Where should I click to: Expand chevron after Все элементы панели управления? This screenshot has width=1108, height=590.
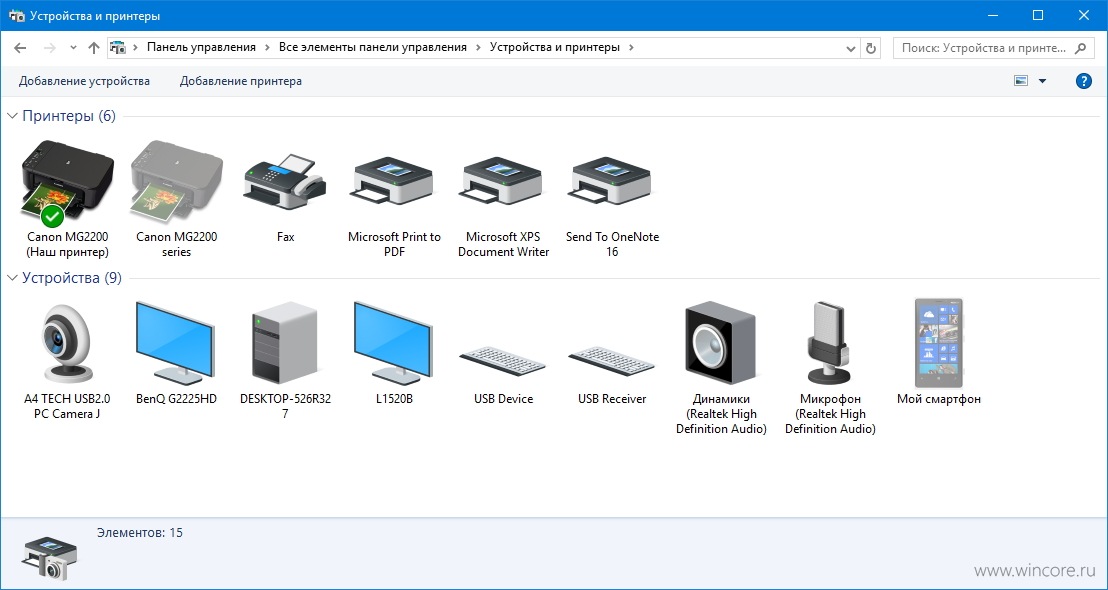[478, 47]
